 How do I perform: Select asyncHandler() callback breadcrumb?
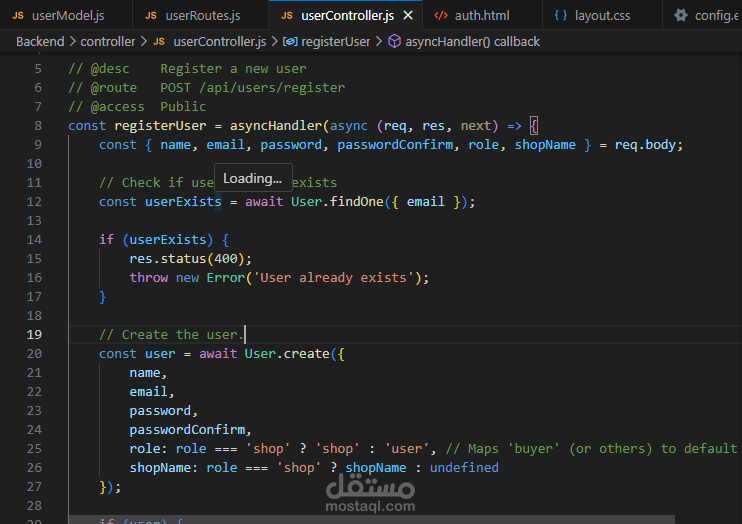point(472,42)
